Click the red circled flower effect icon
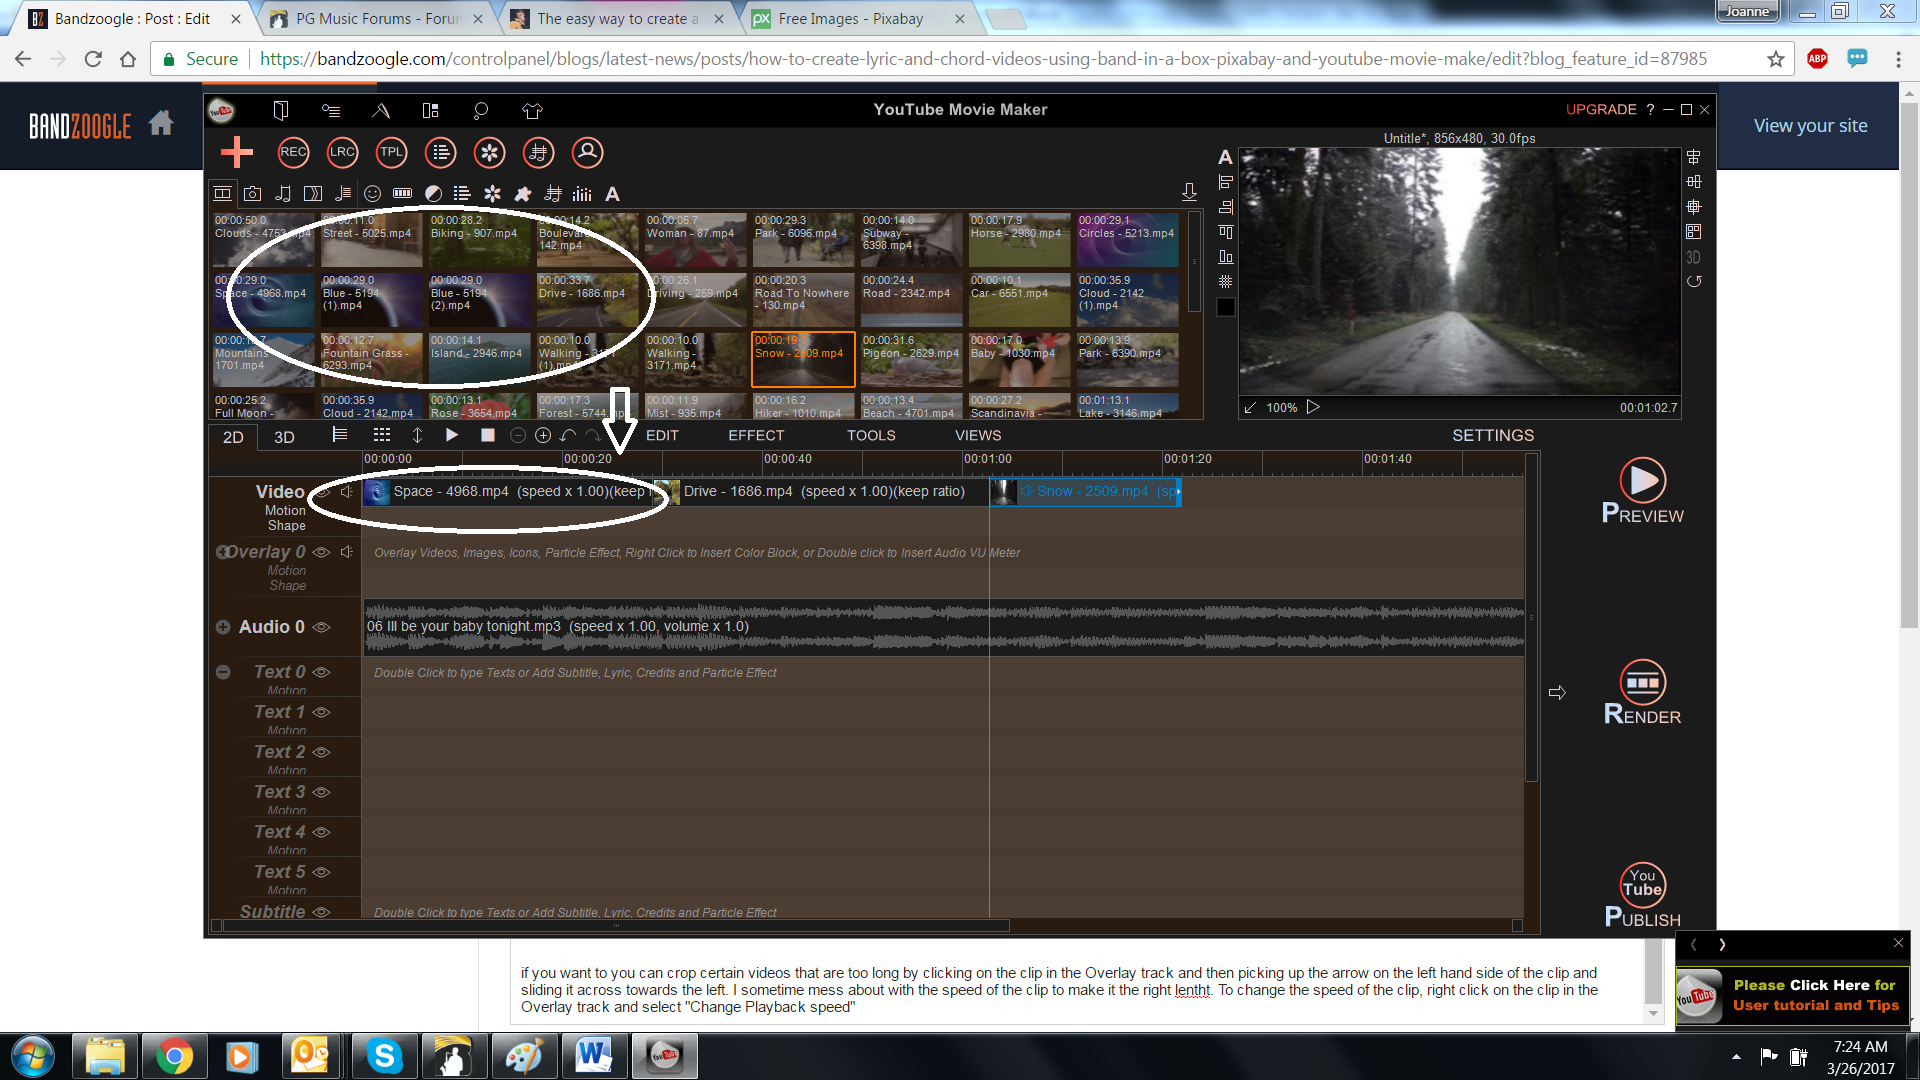Viewport: 1920px width, 1080px height. point(489,153)
